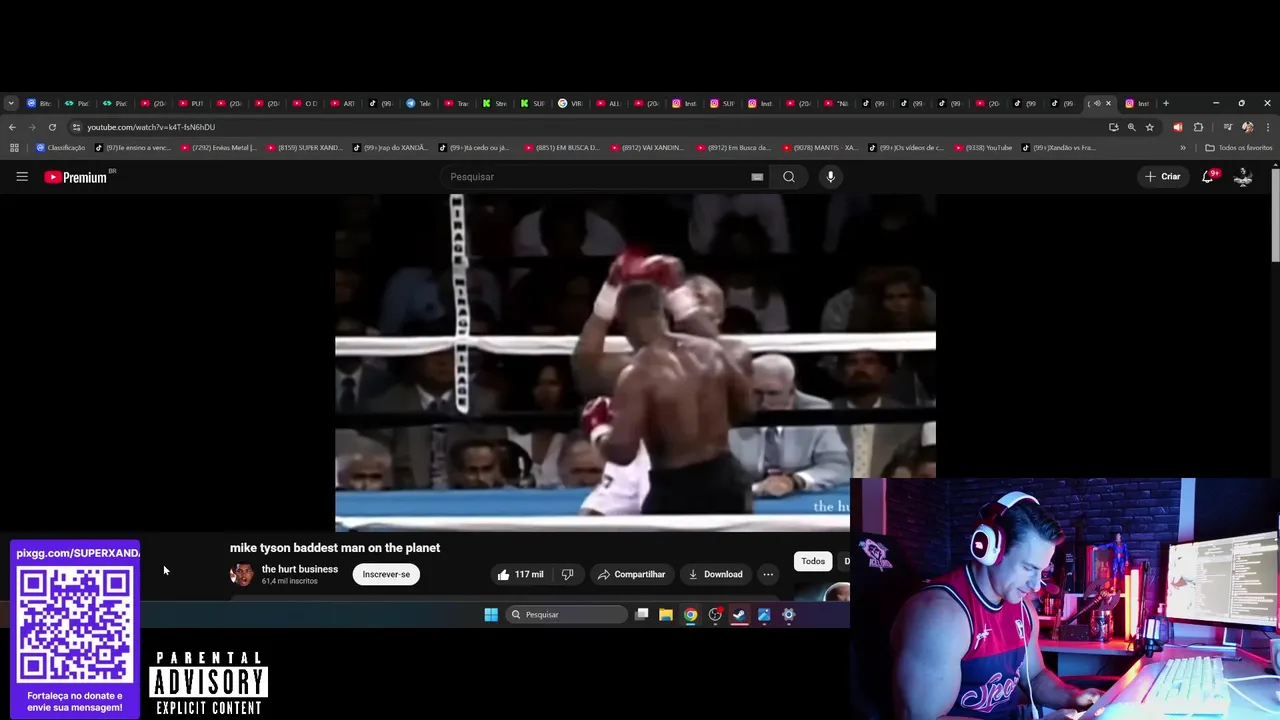Open (7292) Enéas Metal bookmark
Screen dimensions: 1280x720
218,148
